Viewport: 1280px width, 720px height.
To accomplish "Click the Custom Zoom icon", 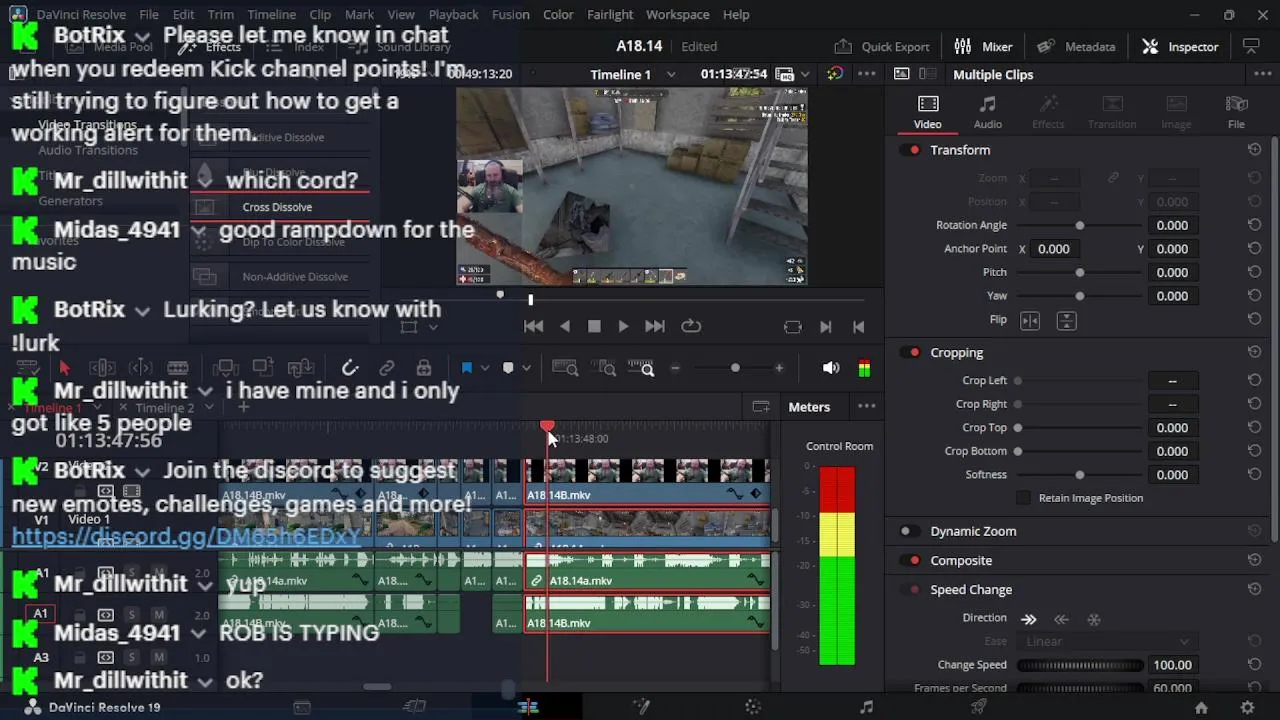I will [x=641, y=368].
